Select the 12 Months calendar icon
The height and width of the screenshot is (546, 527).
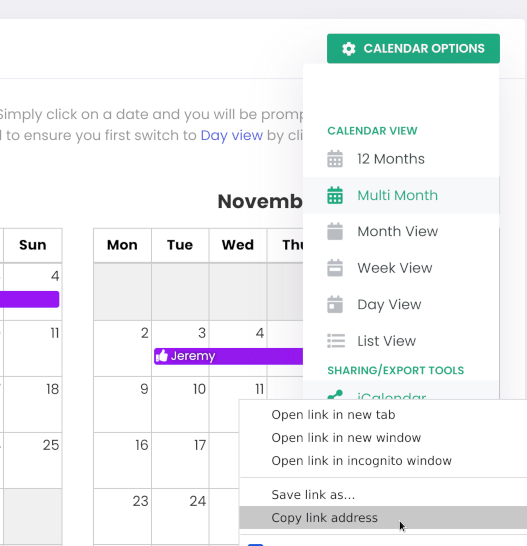335,159
